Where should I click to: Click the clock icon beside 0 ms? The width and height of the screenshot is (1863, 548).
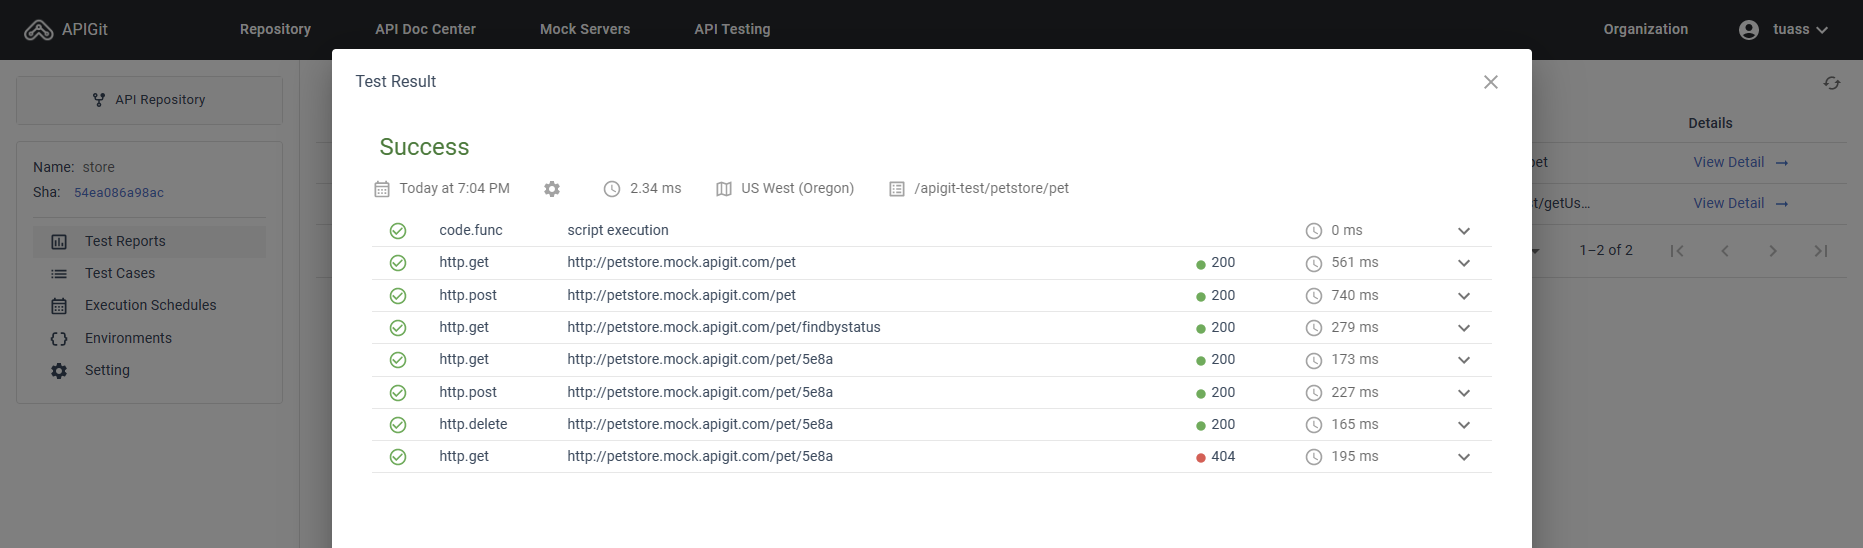point(1314,231)
